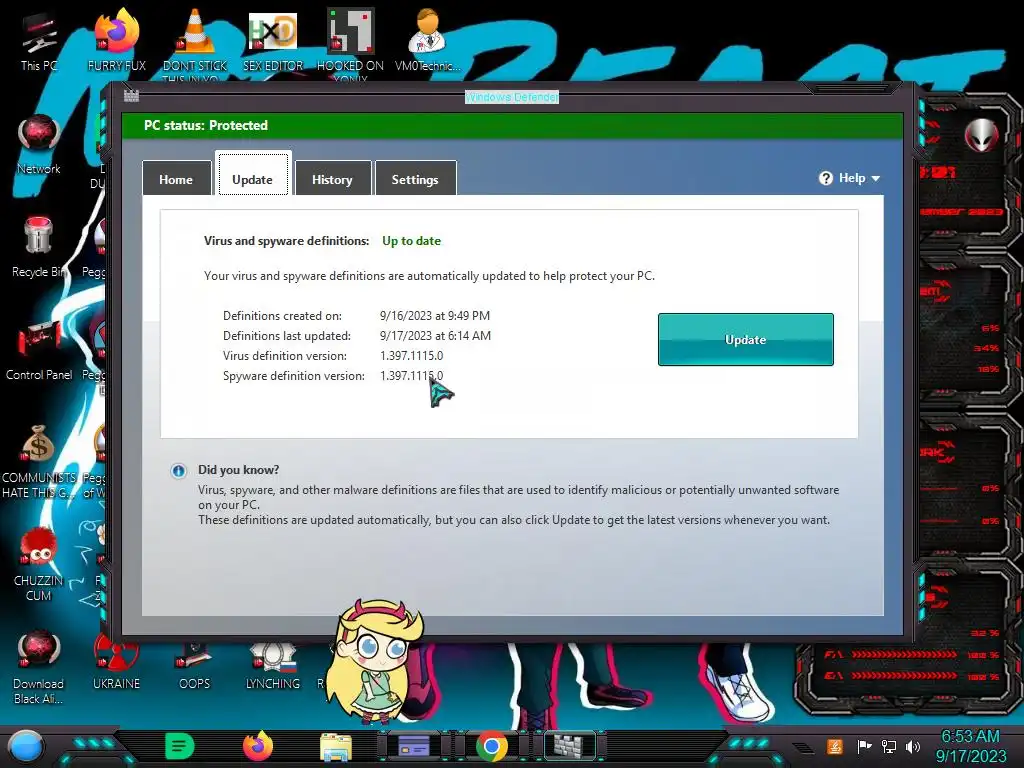The width and height of the screenshot is (1024, 768).
Task: Select the Network desktop icon
Action: tap(39, 145)
